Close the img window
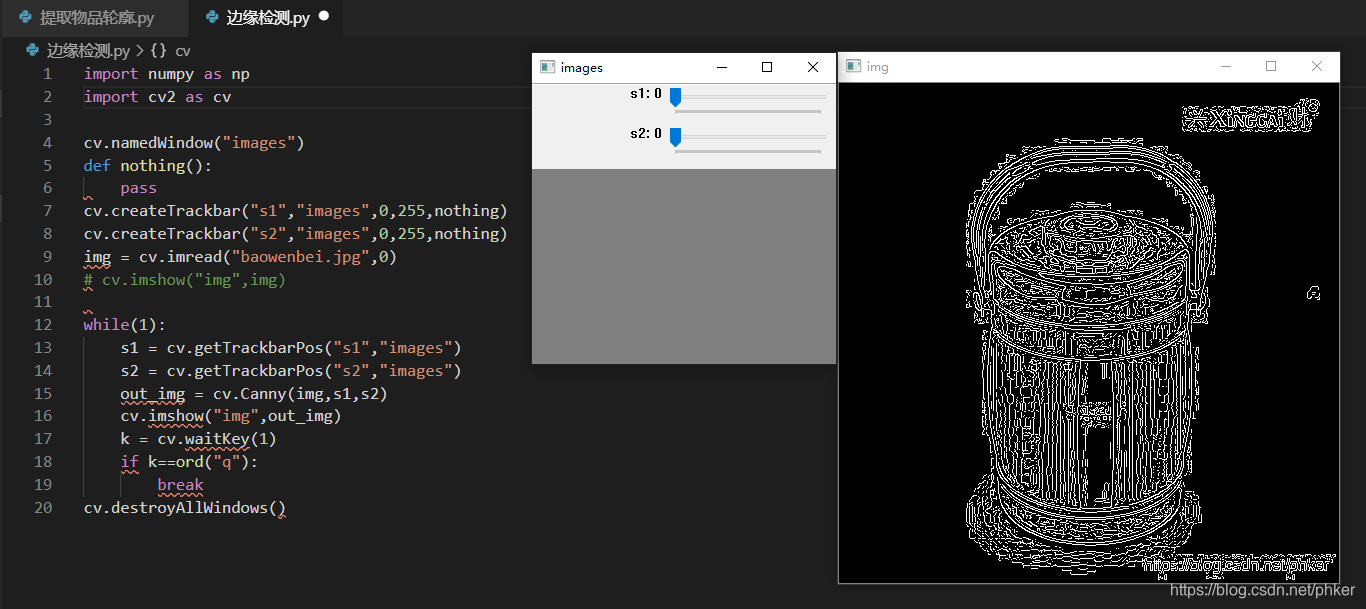Viewport: 1366px width, 609px height. click(1317, 66)
